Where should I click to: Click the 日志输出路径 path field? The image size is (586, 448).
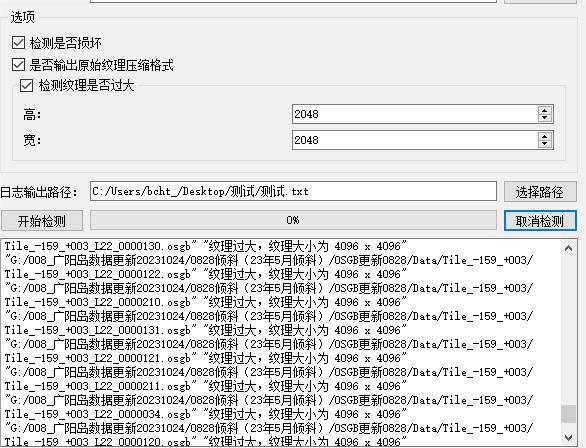click(293, 191)
